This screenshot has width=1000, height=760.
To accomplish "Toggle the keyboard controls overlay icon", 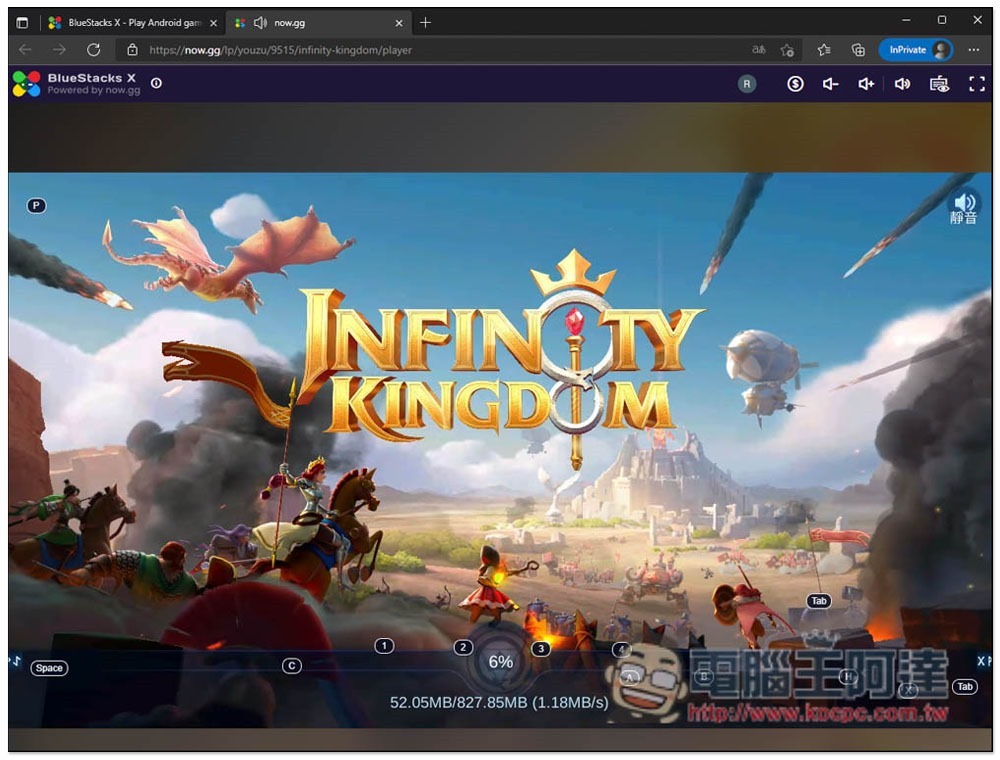I will 939,84.
